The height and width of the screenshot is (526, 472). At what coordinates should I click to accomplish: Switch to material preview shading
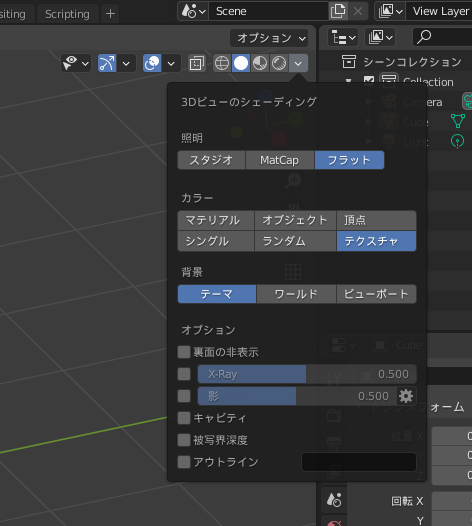click(260, 63)
